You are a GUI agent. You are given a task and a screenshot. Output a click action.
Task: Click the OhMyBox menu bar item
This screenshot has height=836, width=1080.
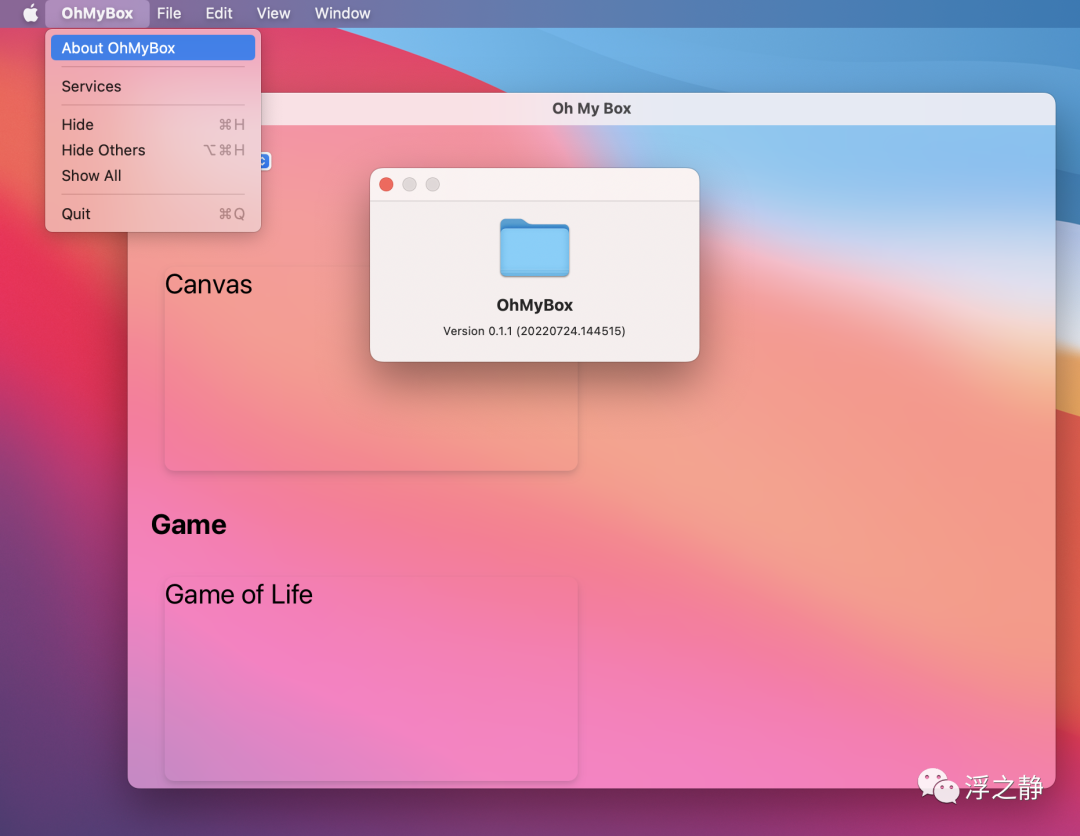(x=97, y=13)
